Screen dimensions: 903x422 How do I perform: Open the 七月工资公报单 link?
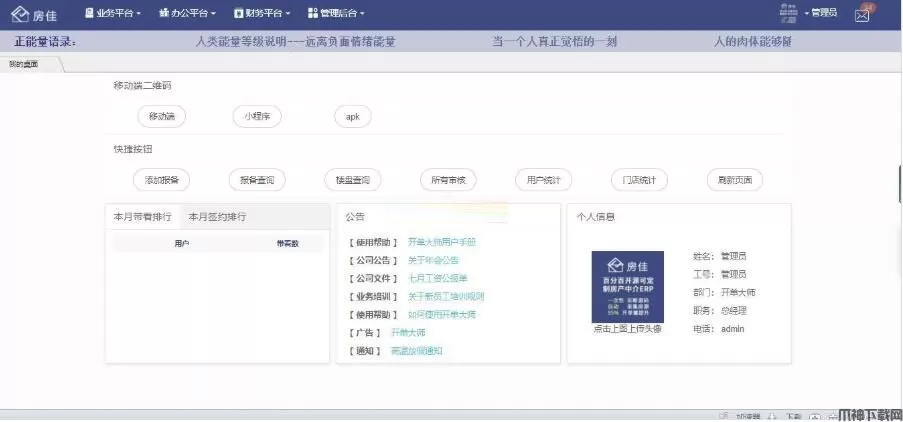pos(437,278)
